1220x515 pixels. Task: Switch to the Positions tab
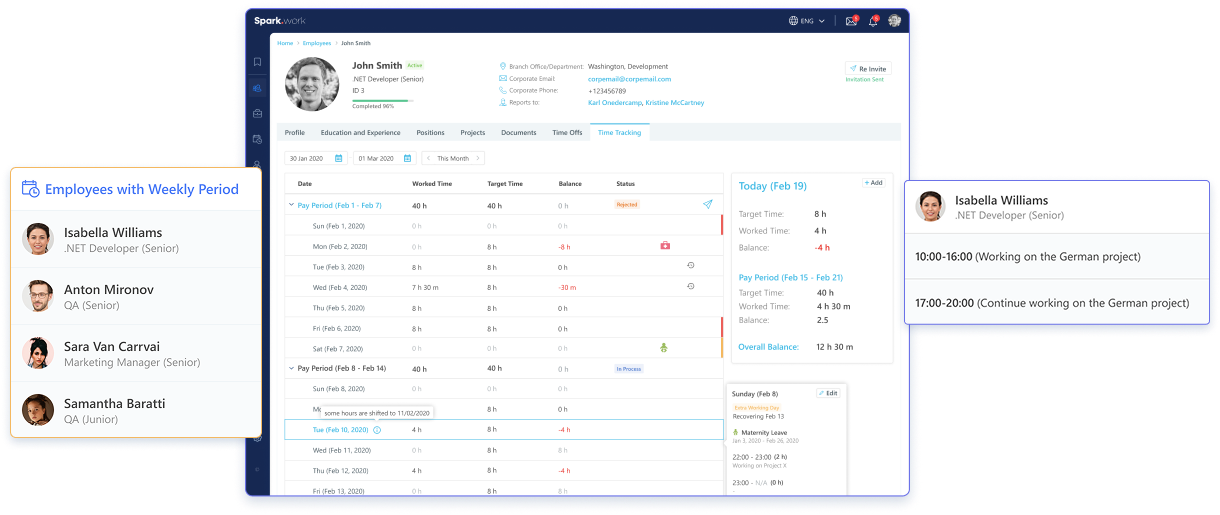pyautogui.click(x=430, y=132)
